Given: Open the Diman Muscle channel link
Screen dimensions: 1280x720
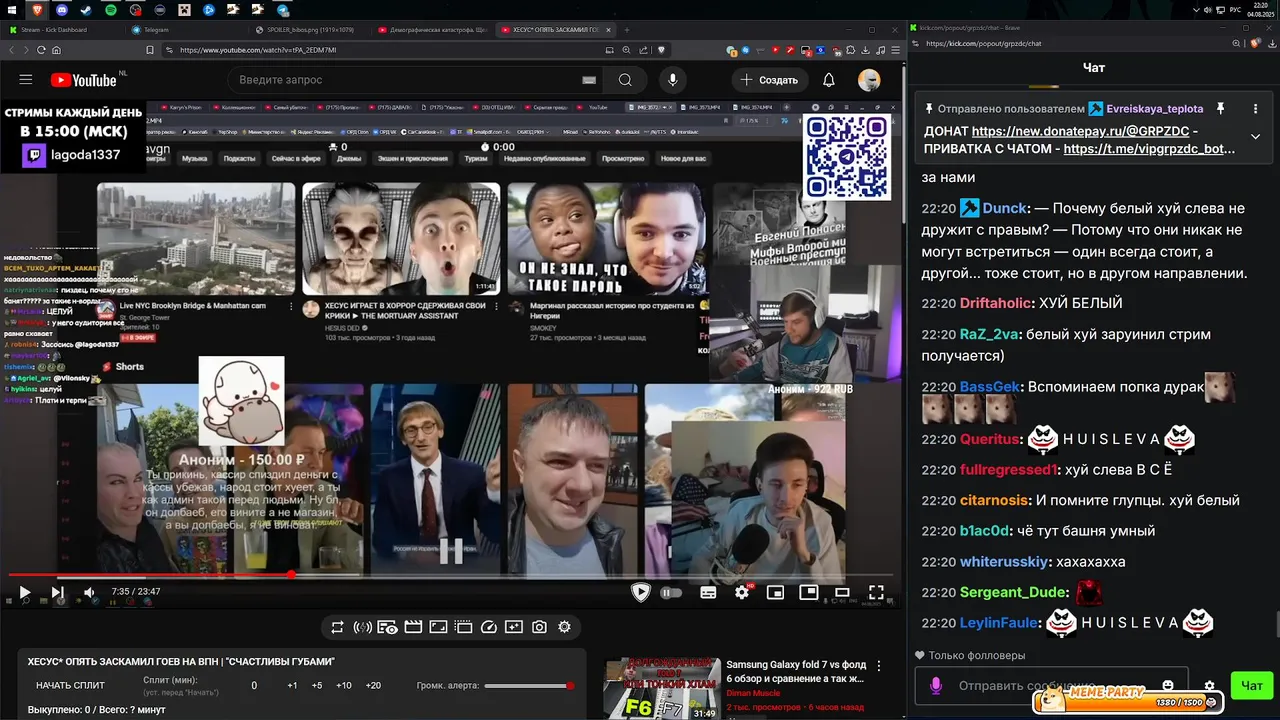Looking at the screenshot, I should (x=753, y=693).
